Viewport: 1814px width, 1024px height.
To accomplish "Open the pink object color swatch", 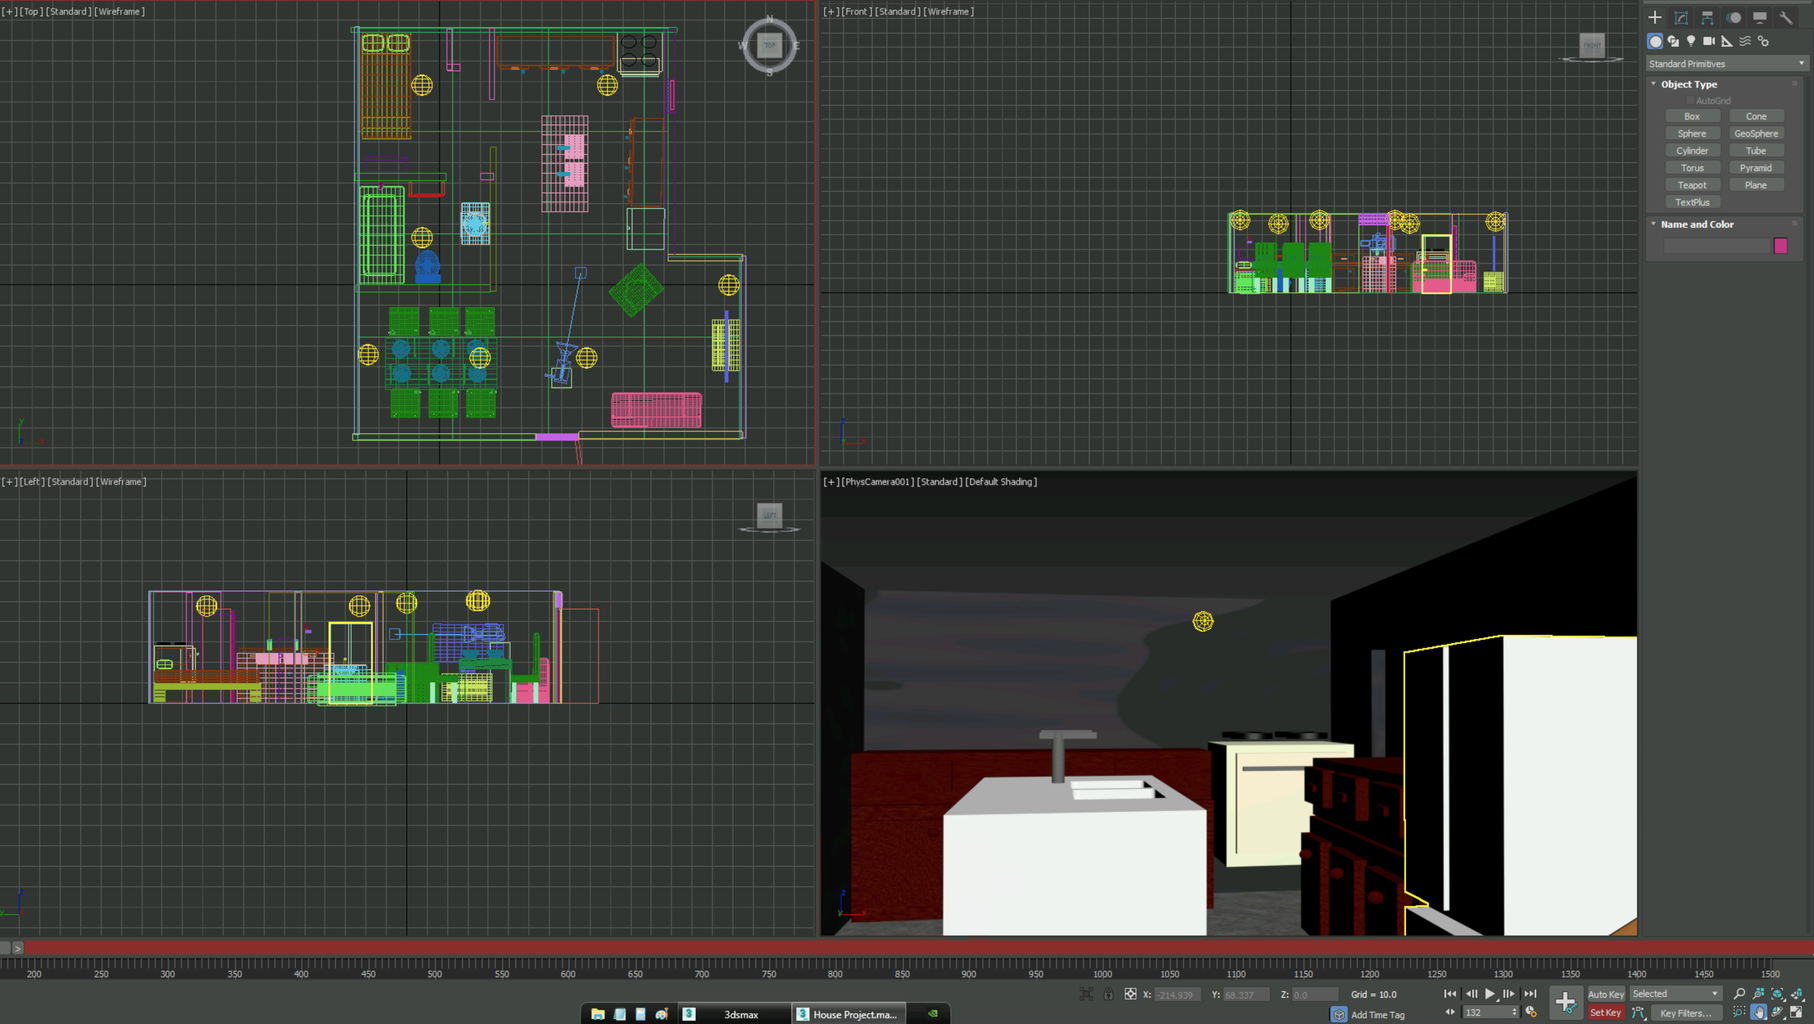I will pyautogui.click(x=1780, y=246).
